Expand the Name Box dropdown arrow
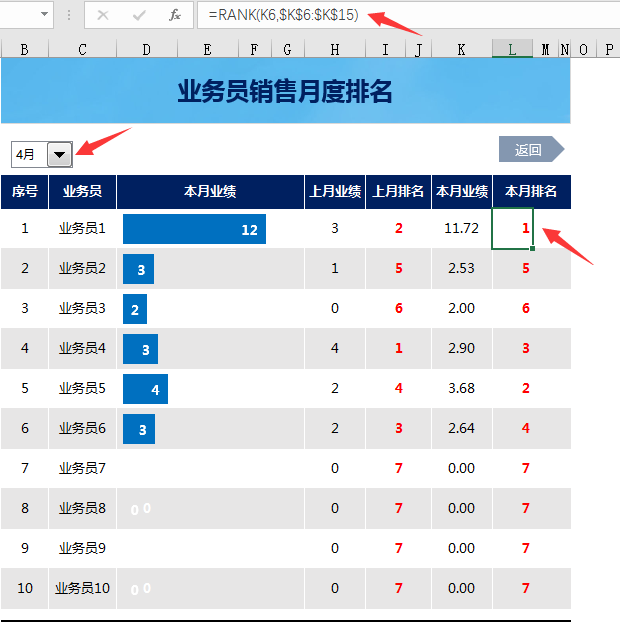The image size is (620, 633). click(44, 15)
